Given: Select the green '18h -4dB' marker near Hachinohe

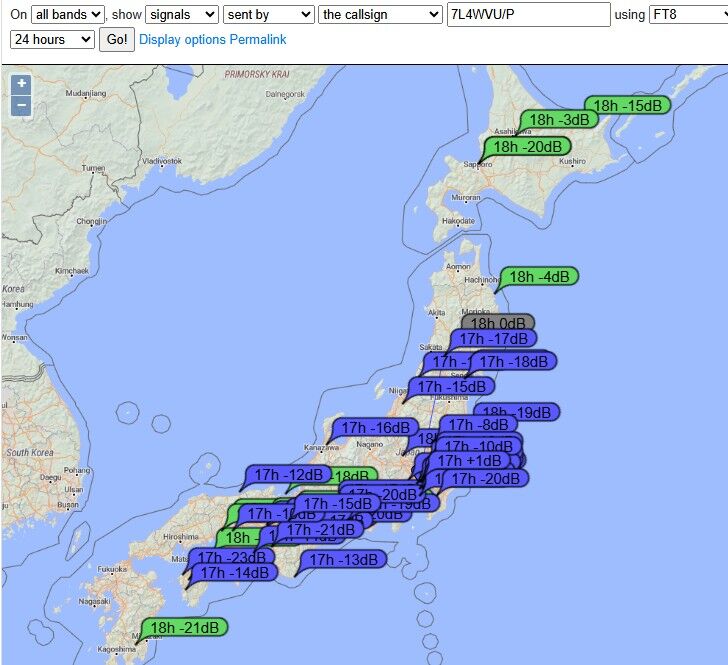Looking at the screenshot, I should coord(539,277).
